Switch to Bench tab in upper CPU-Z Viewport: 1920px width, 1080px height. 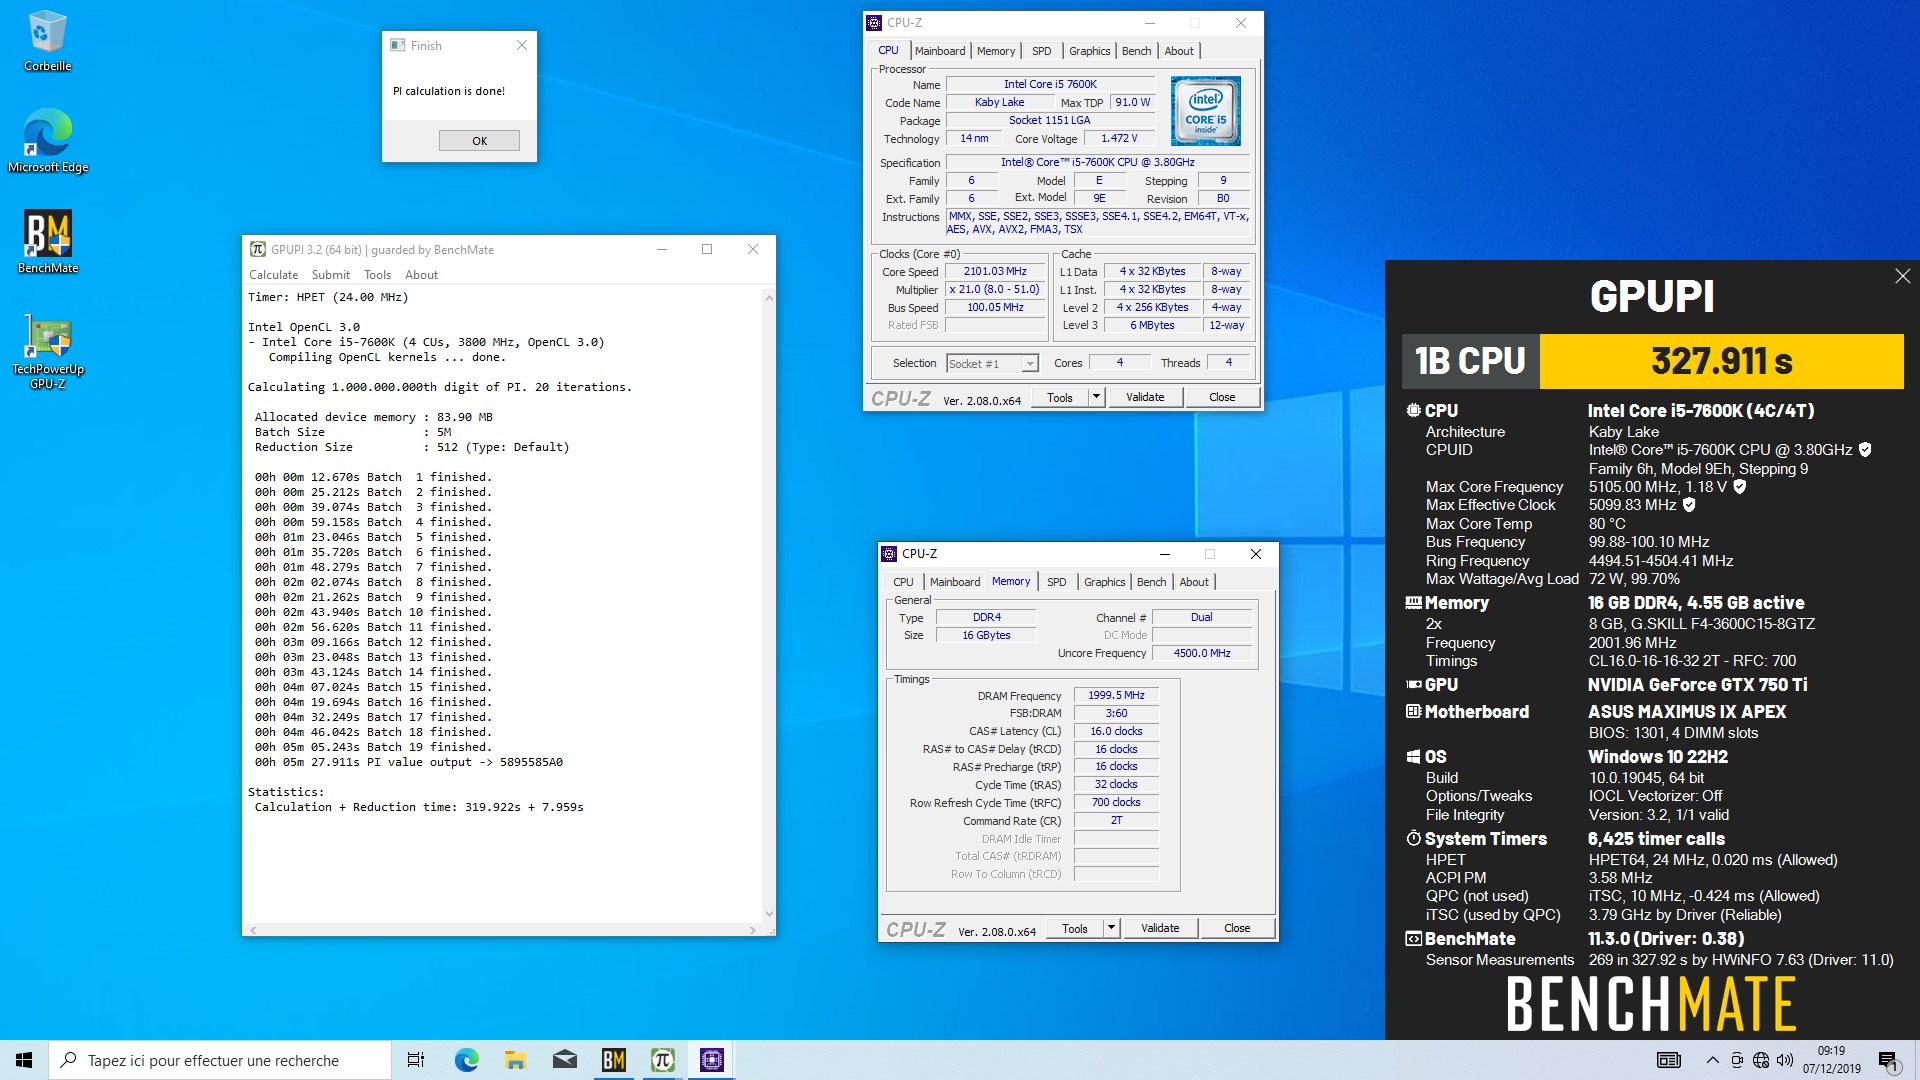[x=1136, y=51]
